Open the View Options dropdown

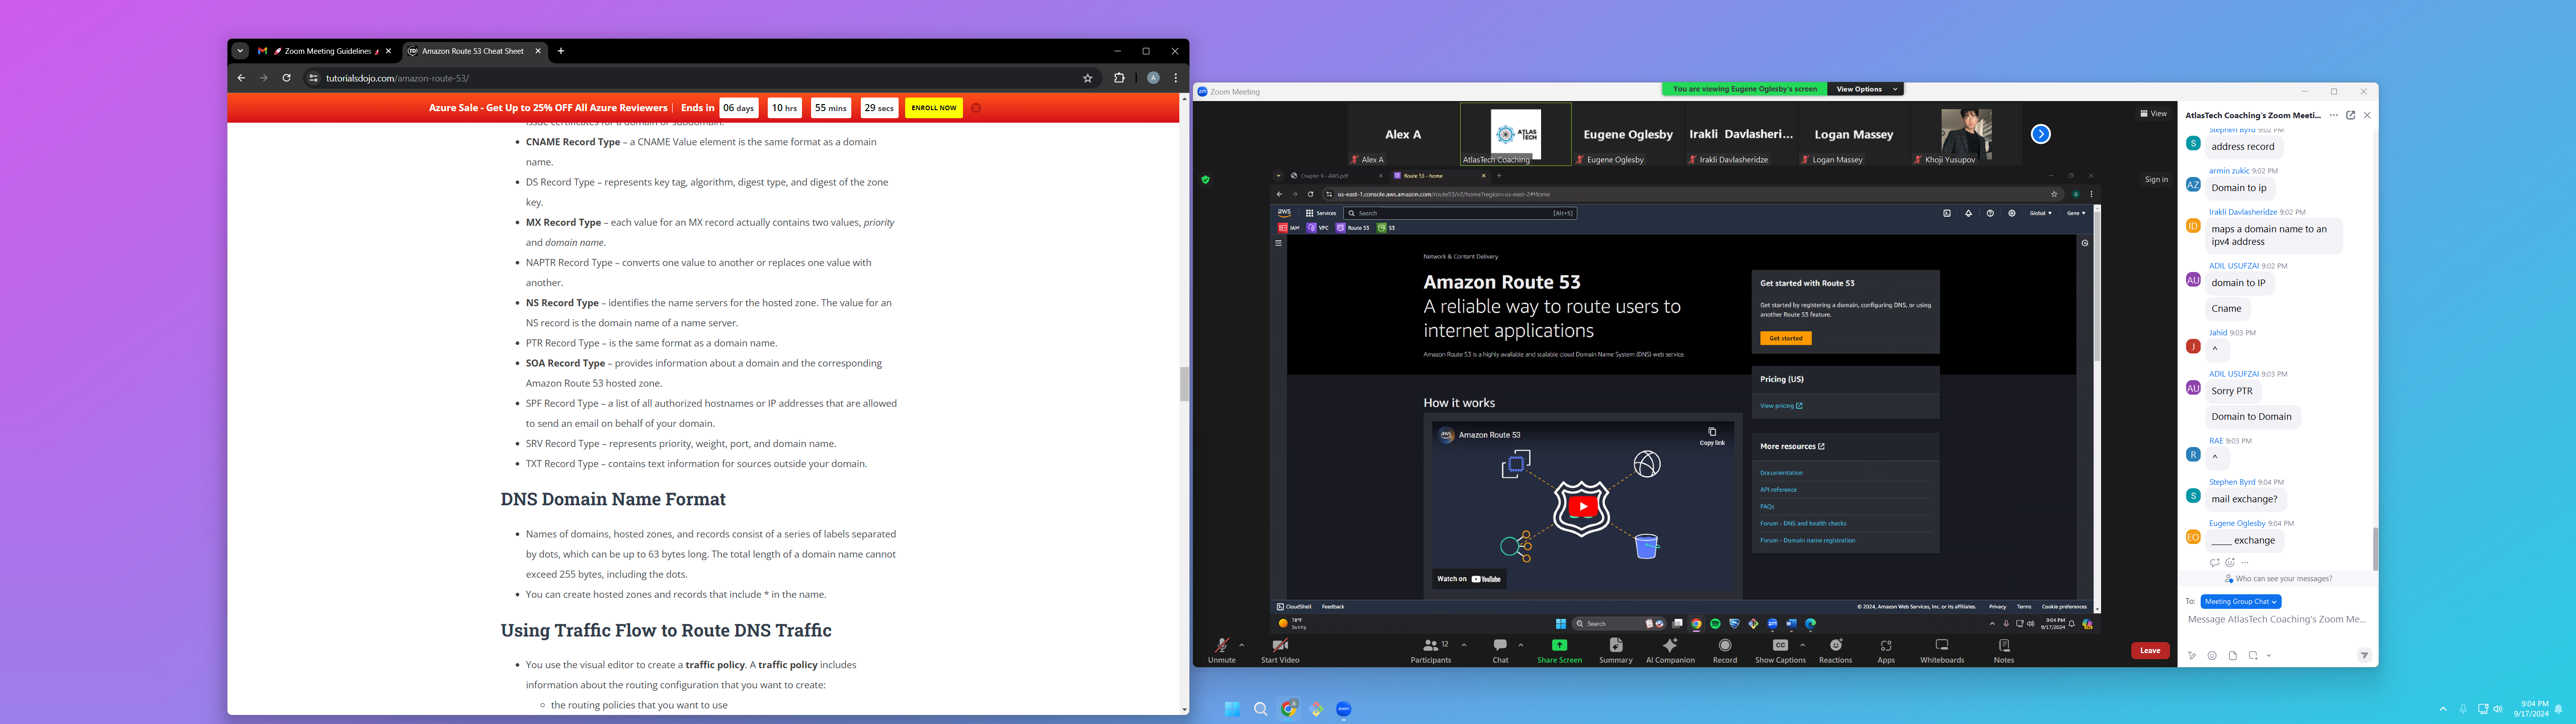[x=1865, y=89]
